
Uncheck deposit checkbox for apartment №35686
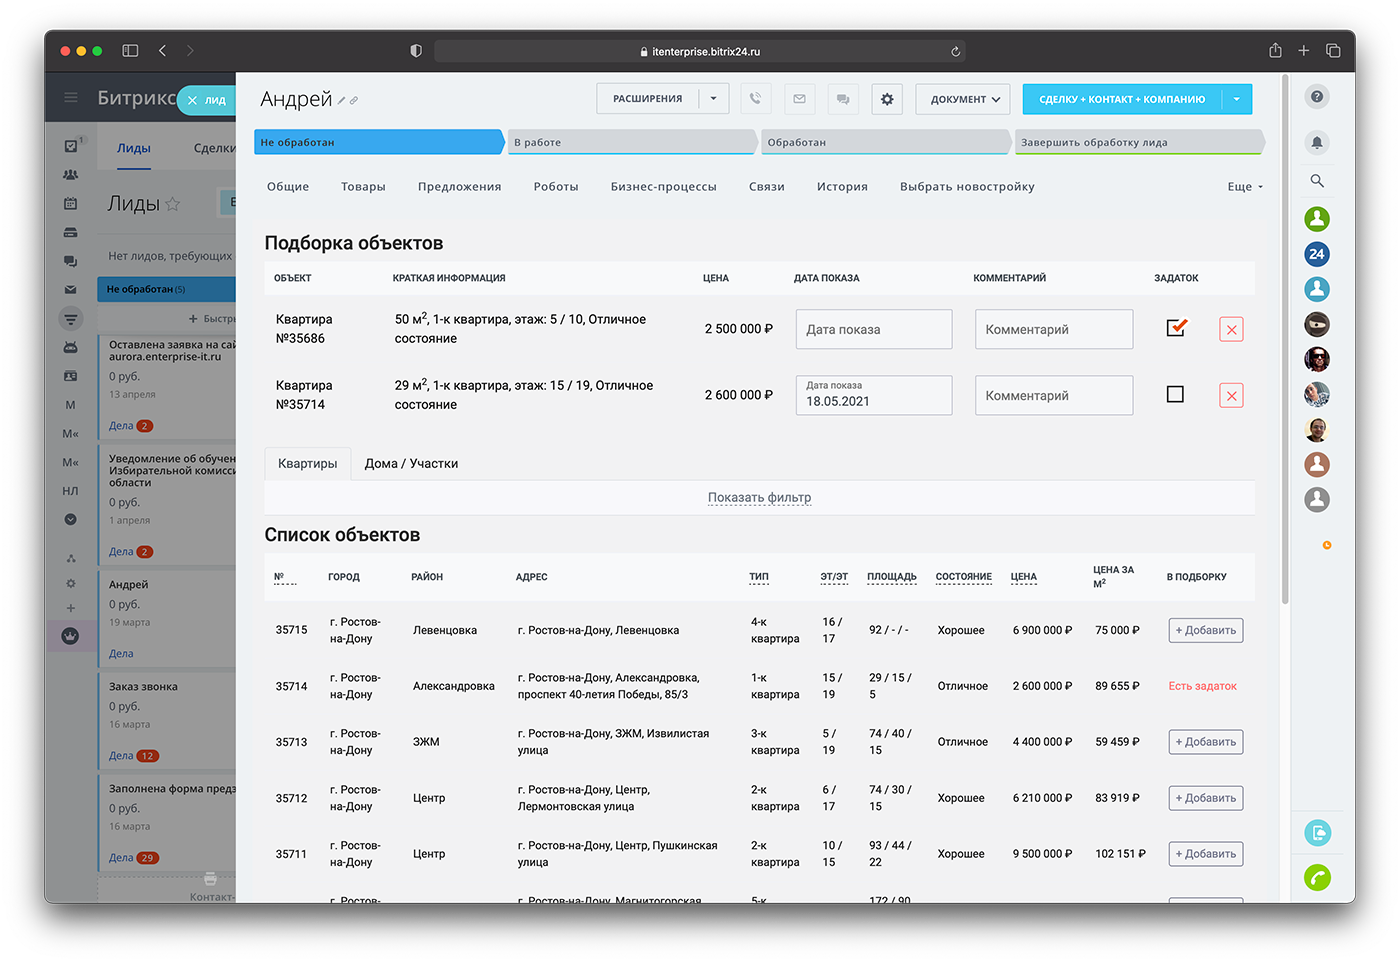(x=1176, y=328)
